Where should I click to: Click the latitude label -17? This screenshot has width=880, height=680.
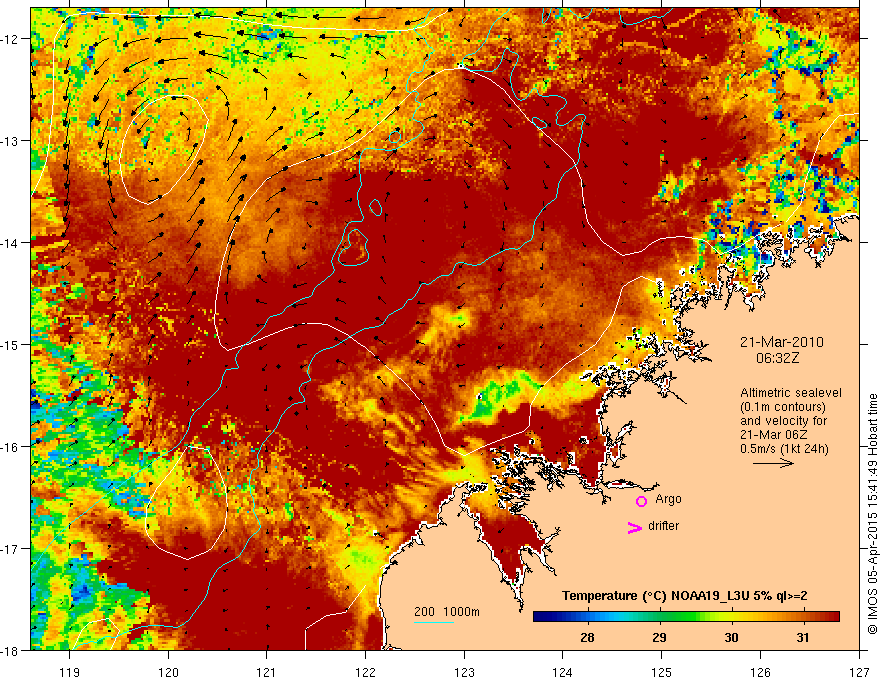(11, 549)
